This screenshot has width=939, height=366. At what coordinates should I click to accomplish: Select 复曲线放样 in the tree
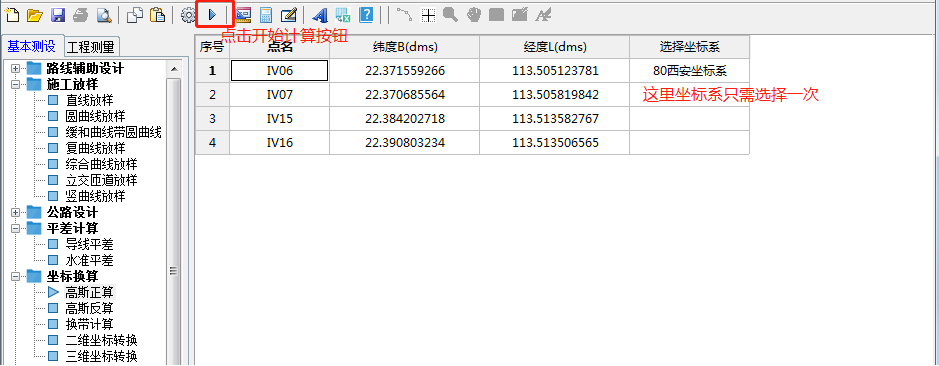point(95,148)
